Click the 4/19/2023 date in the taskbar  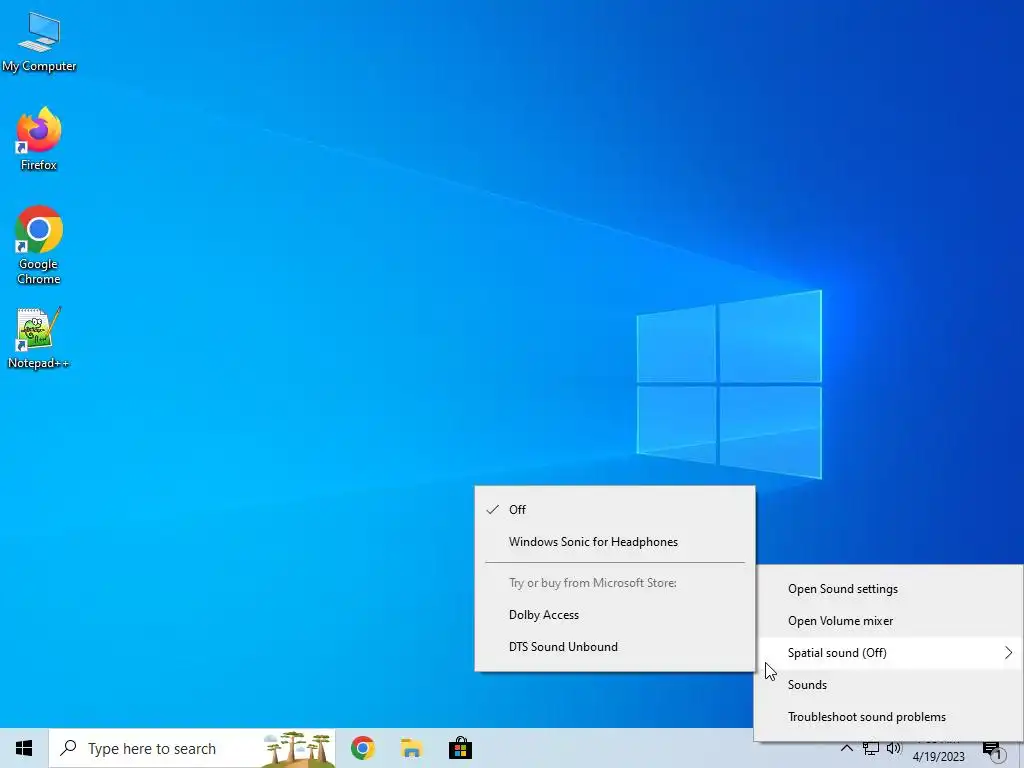click(x=938, y=756)
